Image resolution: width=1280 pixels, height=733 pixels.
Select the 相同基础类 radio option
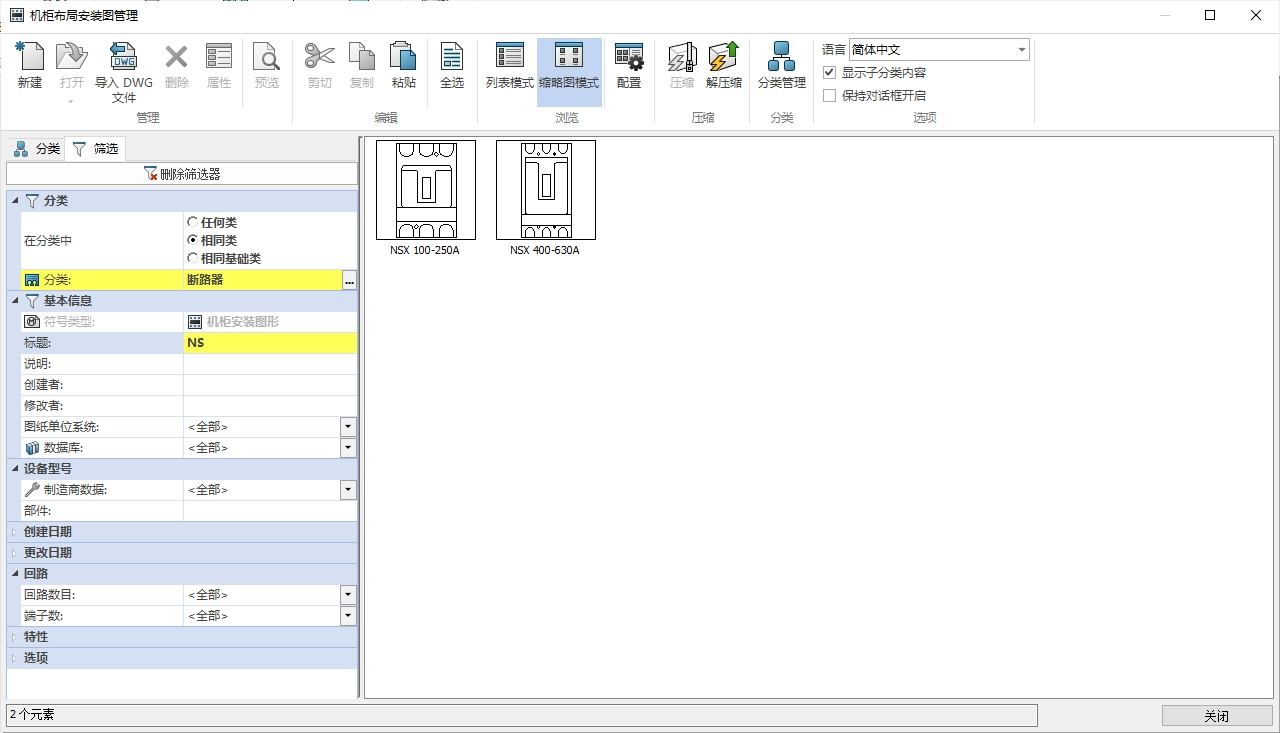193,258
